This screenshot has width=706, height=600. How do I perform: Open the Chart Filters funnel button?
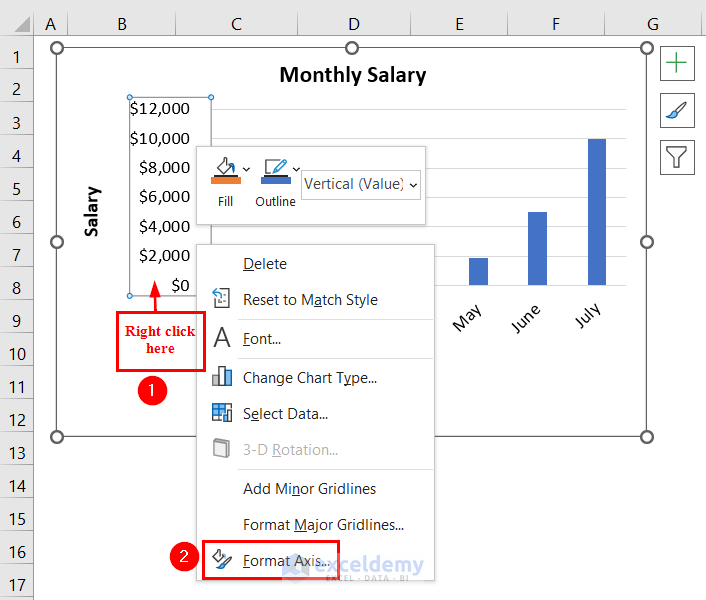(677, 158)
